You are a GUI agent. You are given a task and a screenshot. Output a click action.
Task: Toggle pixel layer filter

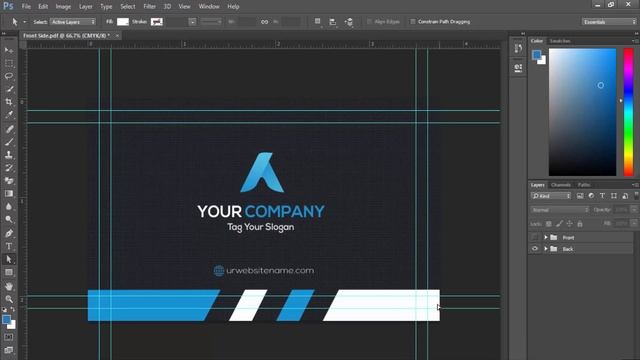point(580,196)
